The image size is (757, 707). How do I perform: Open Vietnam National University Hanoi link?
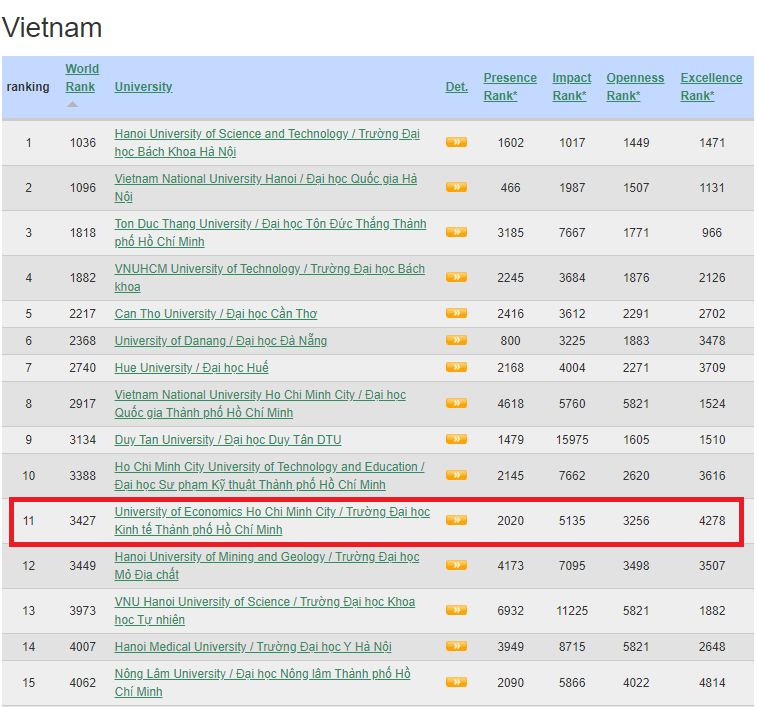click(x=266, y=187)
